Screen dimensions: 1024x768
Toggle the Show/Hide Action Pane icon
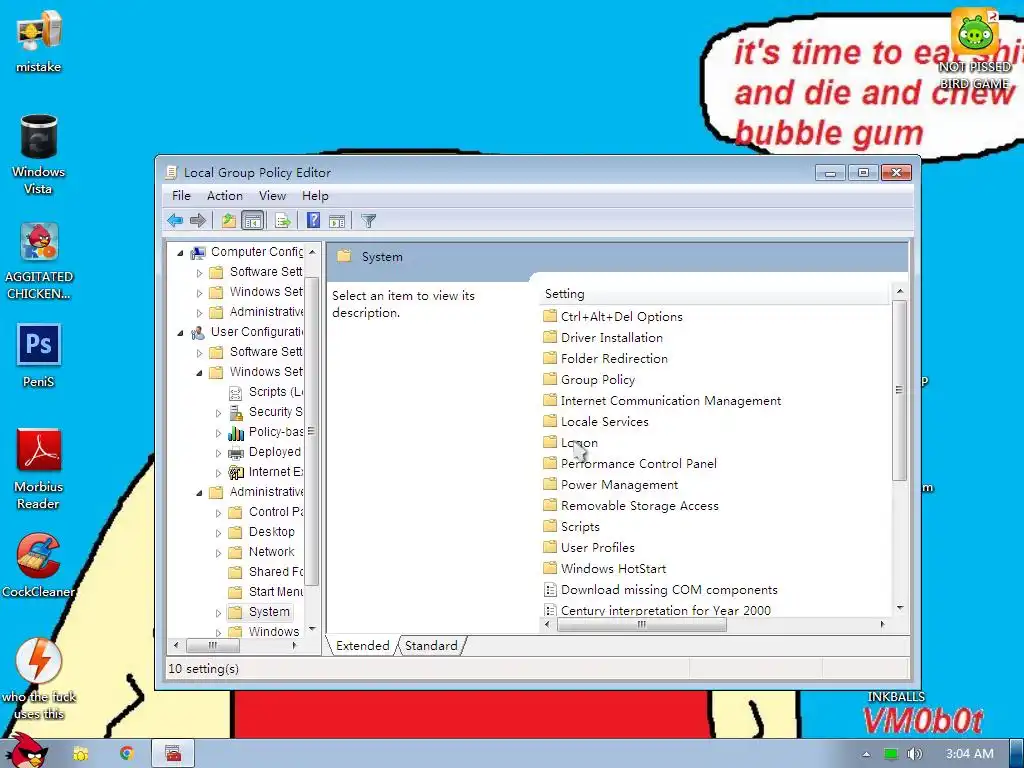337,221
